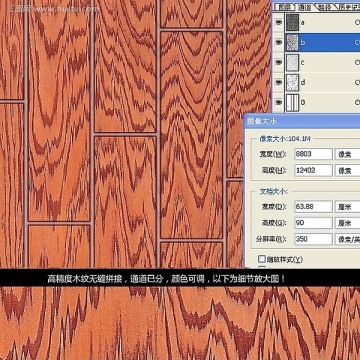
Task: Hide the bottom channel named 0
Action: [279, 102]
